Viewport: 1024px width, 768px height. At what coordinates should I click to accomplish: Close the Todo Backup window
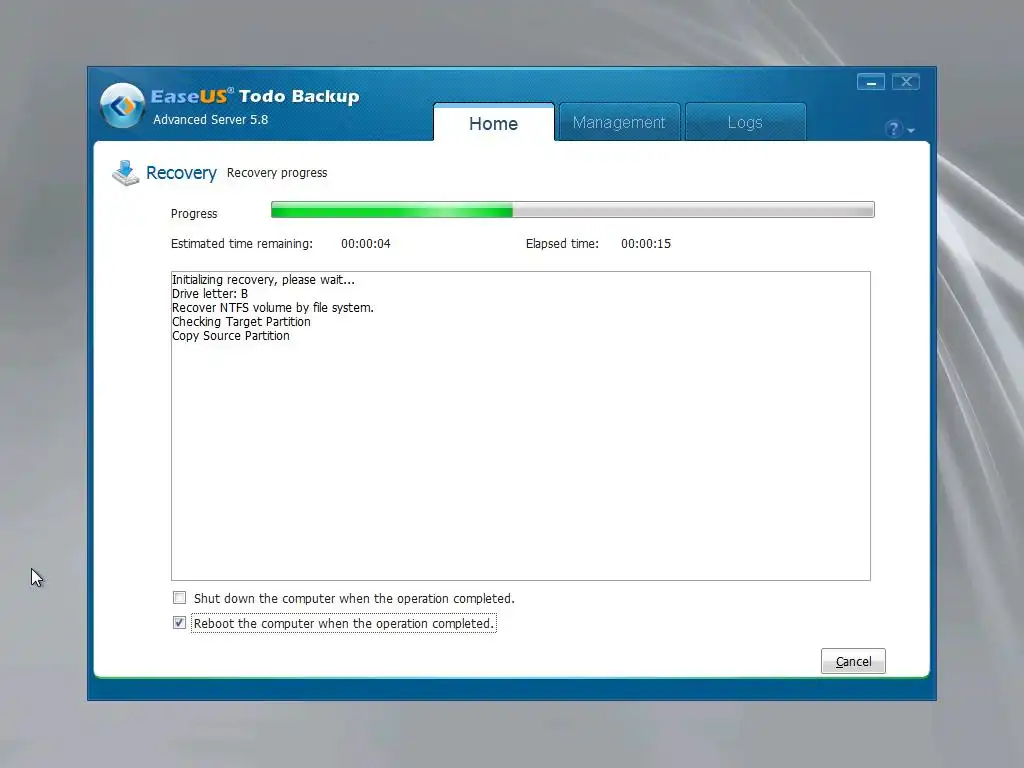(906, 82)
